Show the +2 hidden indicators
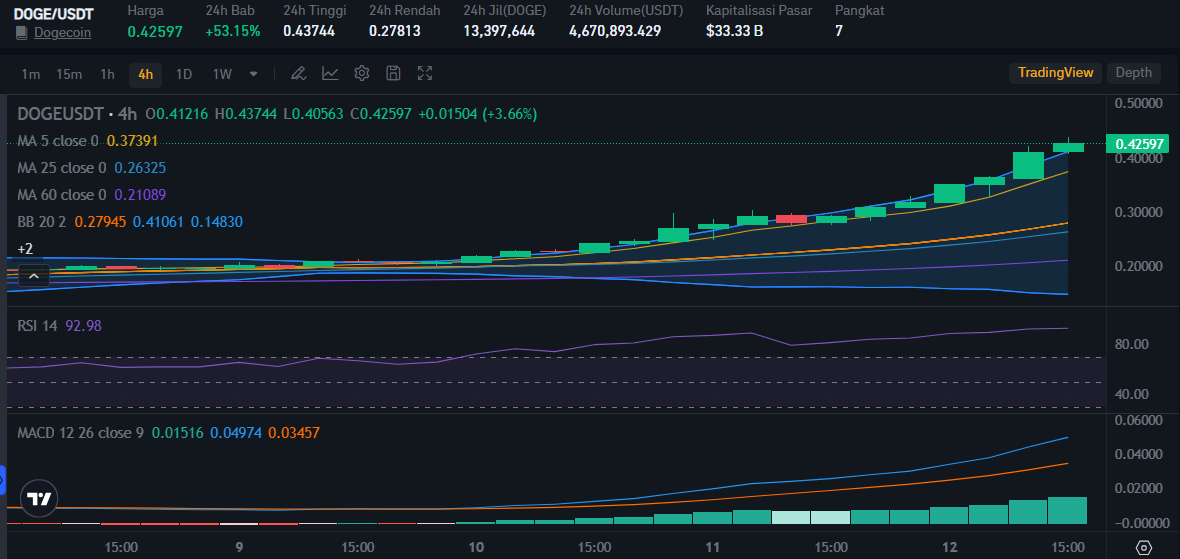The width and height of the screenshot is (1180, 559). [26, 248]
